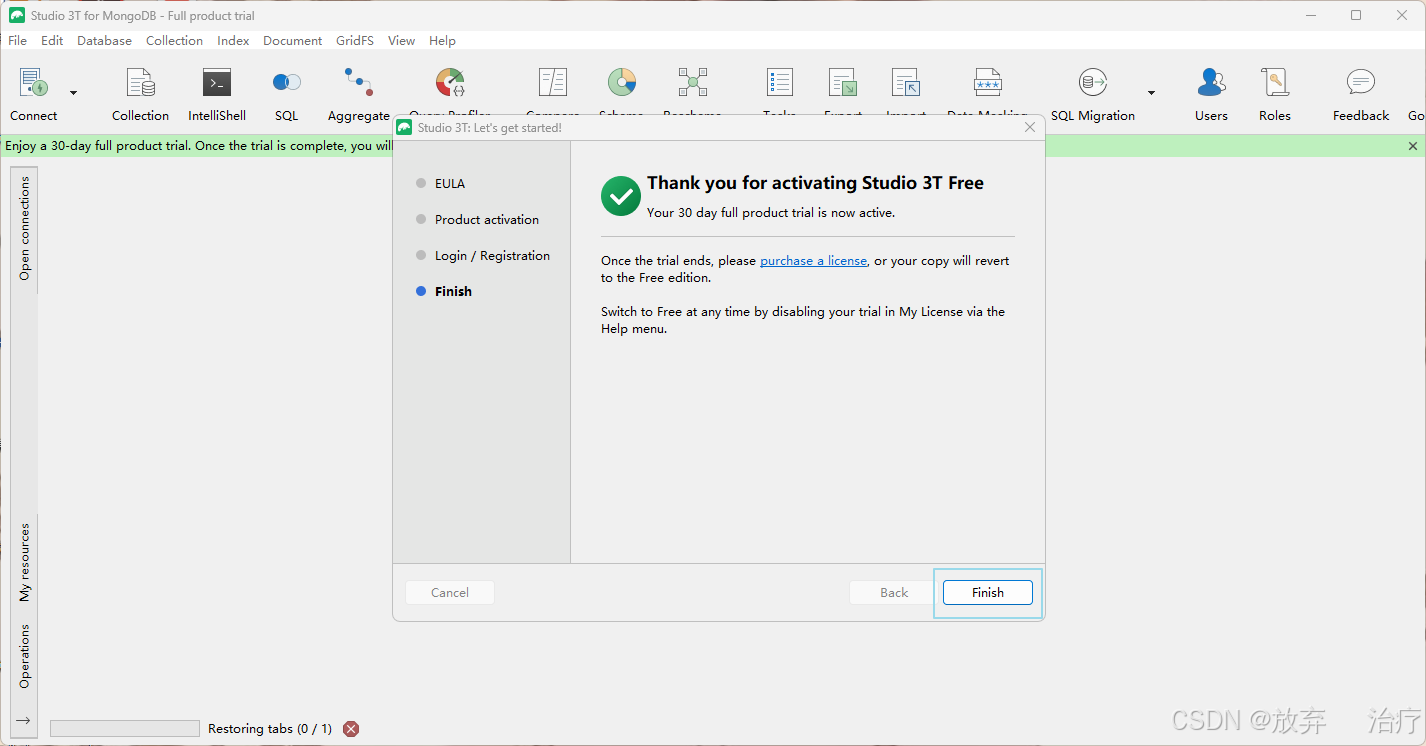This screenshot has height=746, width=1426.
Task: Open the GridFS menu
Action: pyautogui.click(x=355, y=41)
